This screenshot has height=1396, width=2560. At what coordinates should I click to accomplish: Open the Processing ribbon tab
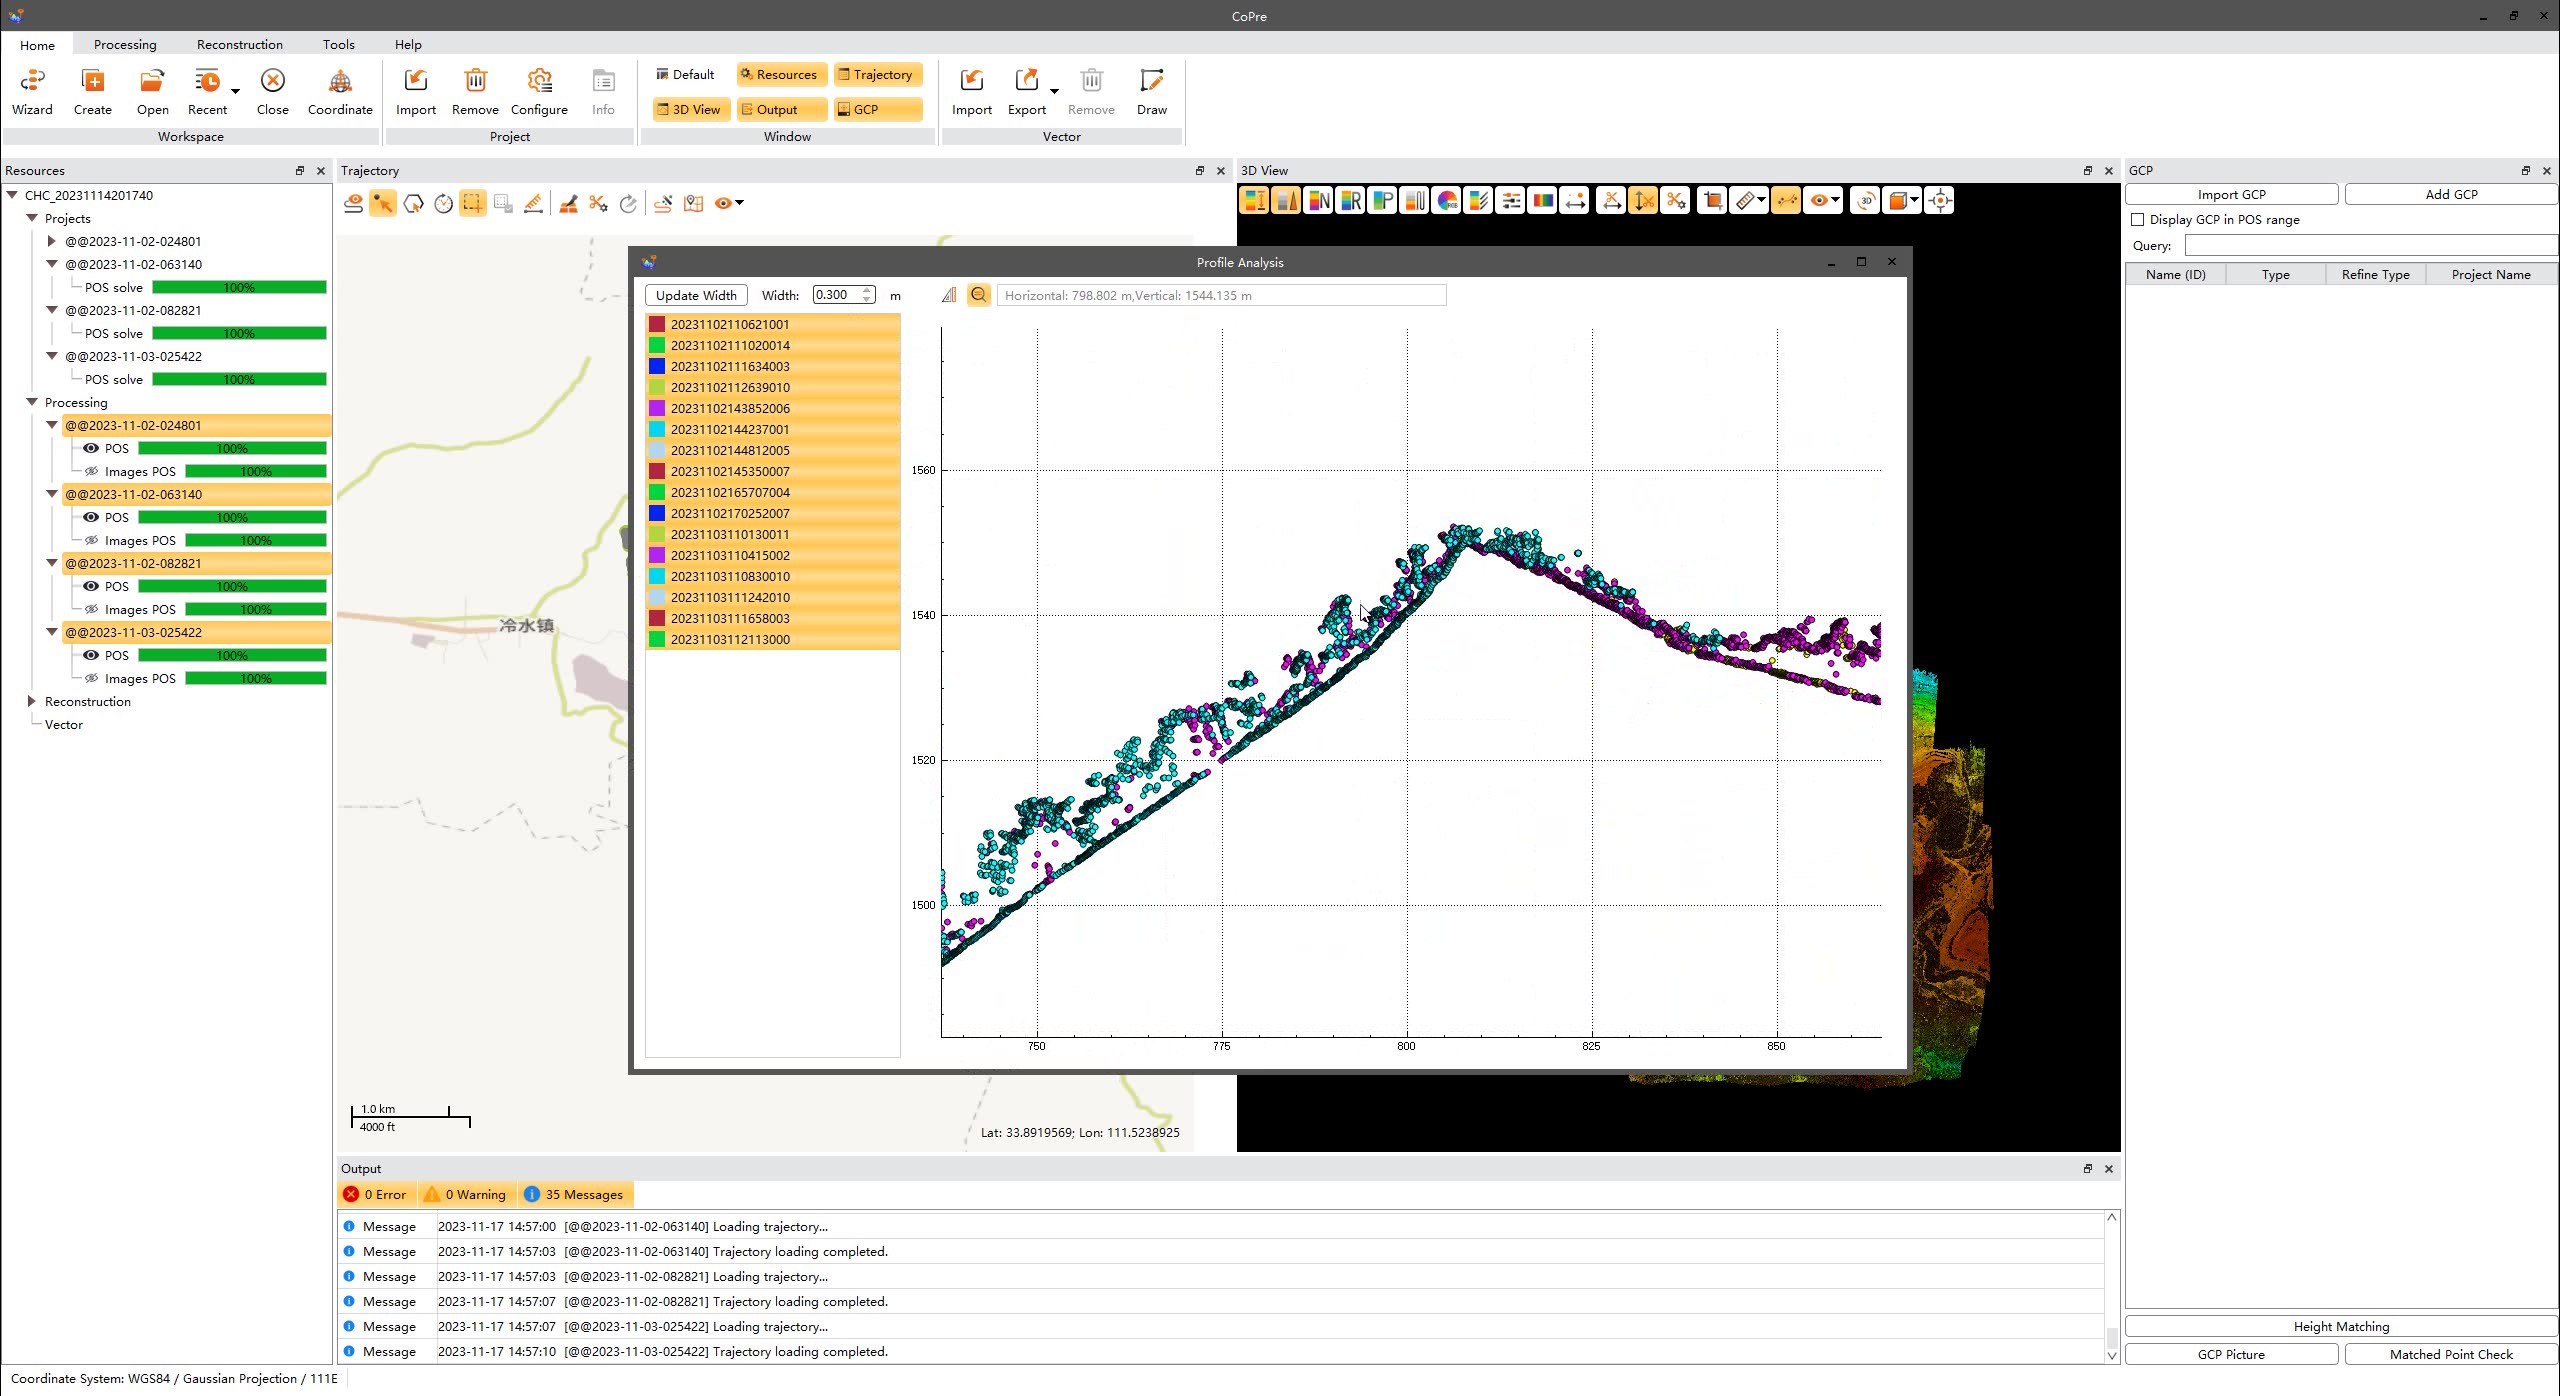tap(125, 44)
